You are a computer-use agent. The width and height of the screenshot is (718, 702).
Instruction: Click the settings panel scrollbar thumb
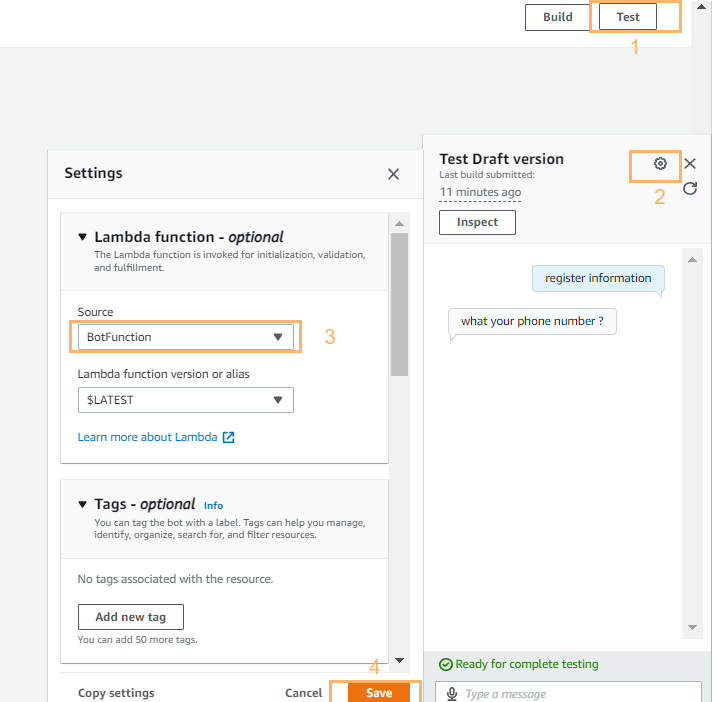tap(399, 305)
